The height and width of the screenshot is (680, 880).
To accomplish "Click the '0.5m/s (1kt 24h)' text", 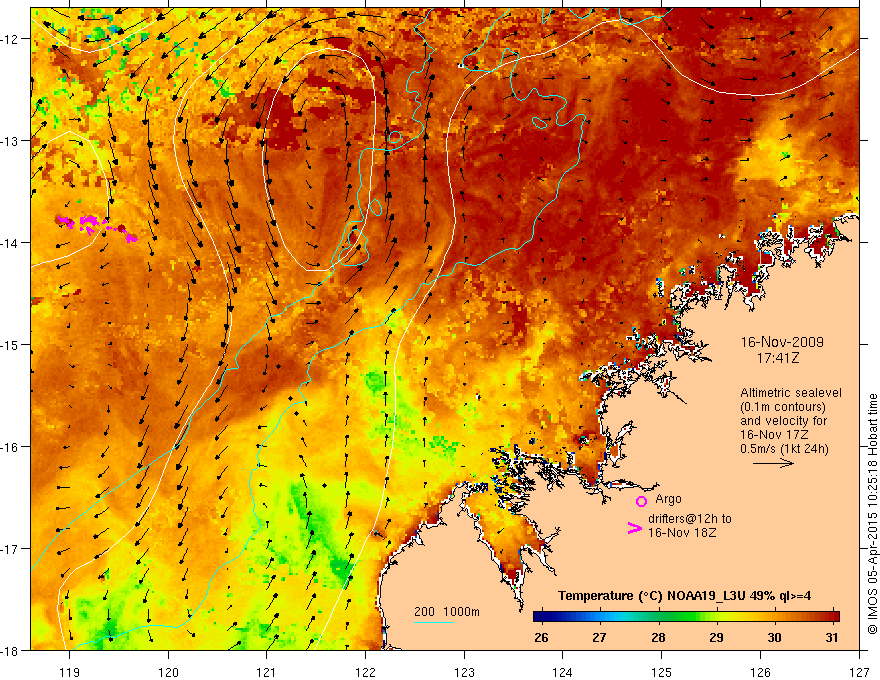I will (x=784, y=449).
